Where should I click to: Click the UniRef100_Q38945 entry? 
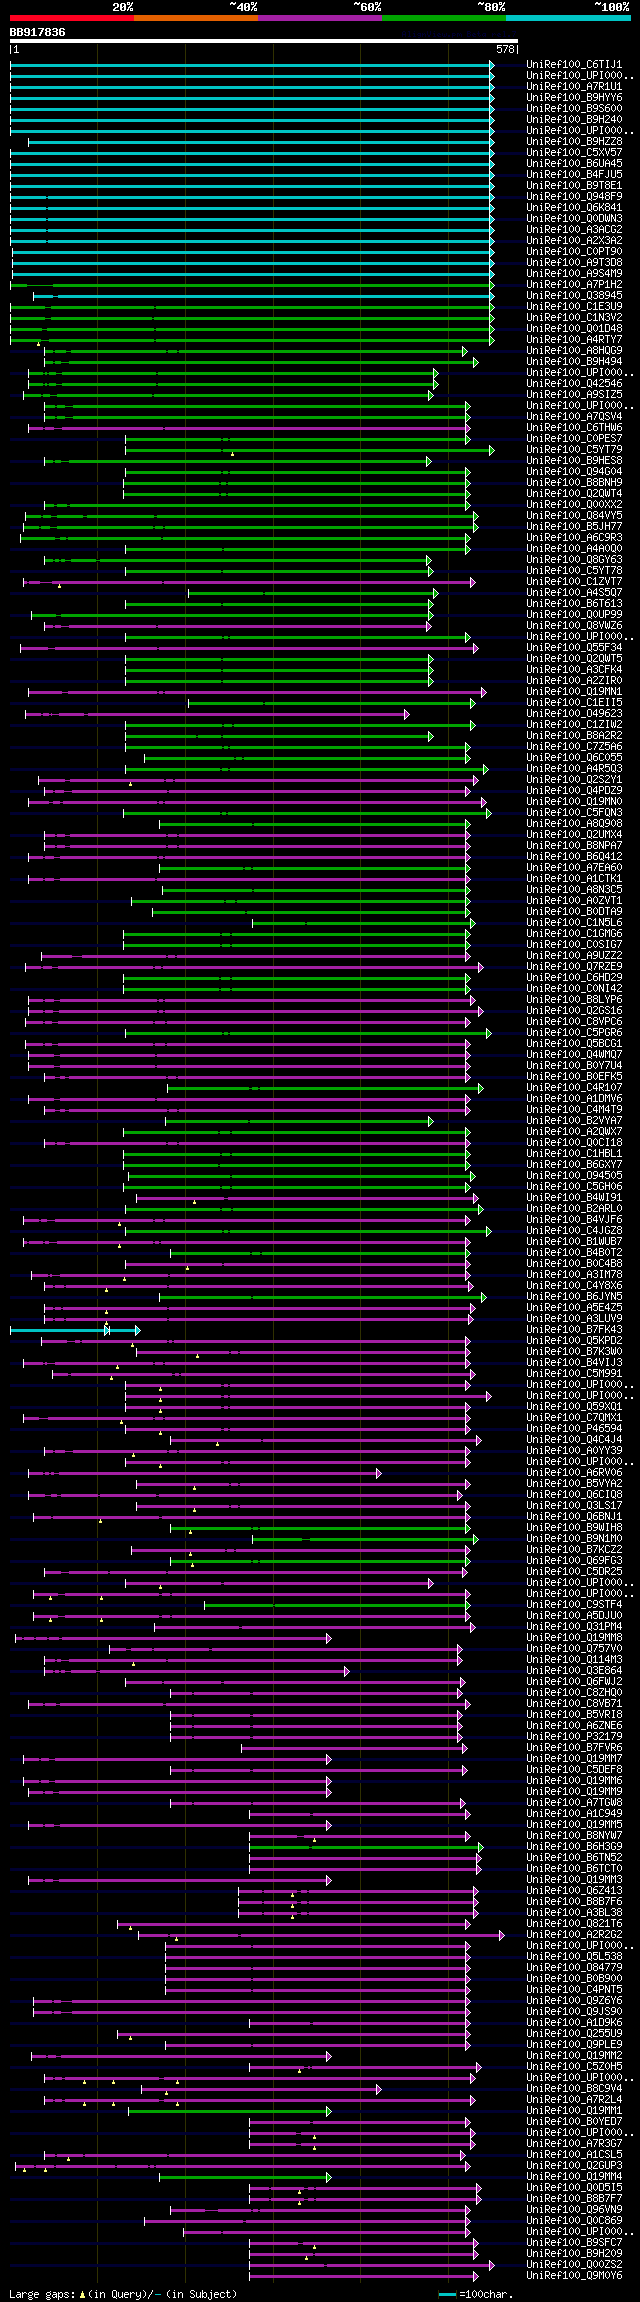(x=574, y=296)
